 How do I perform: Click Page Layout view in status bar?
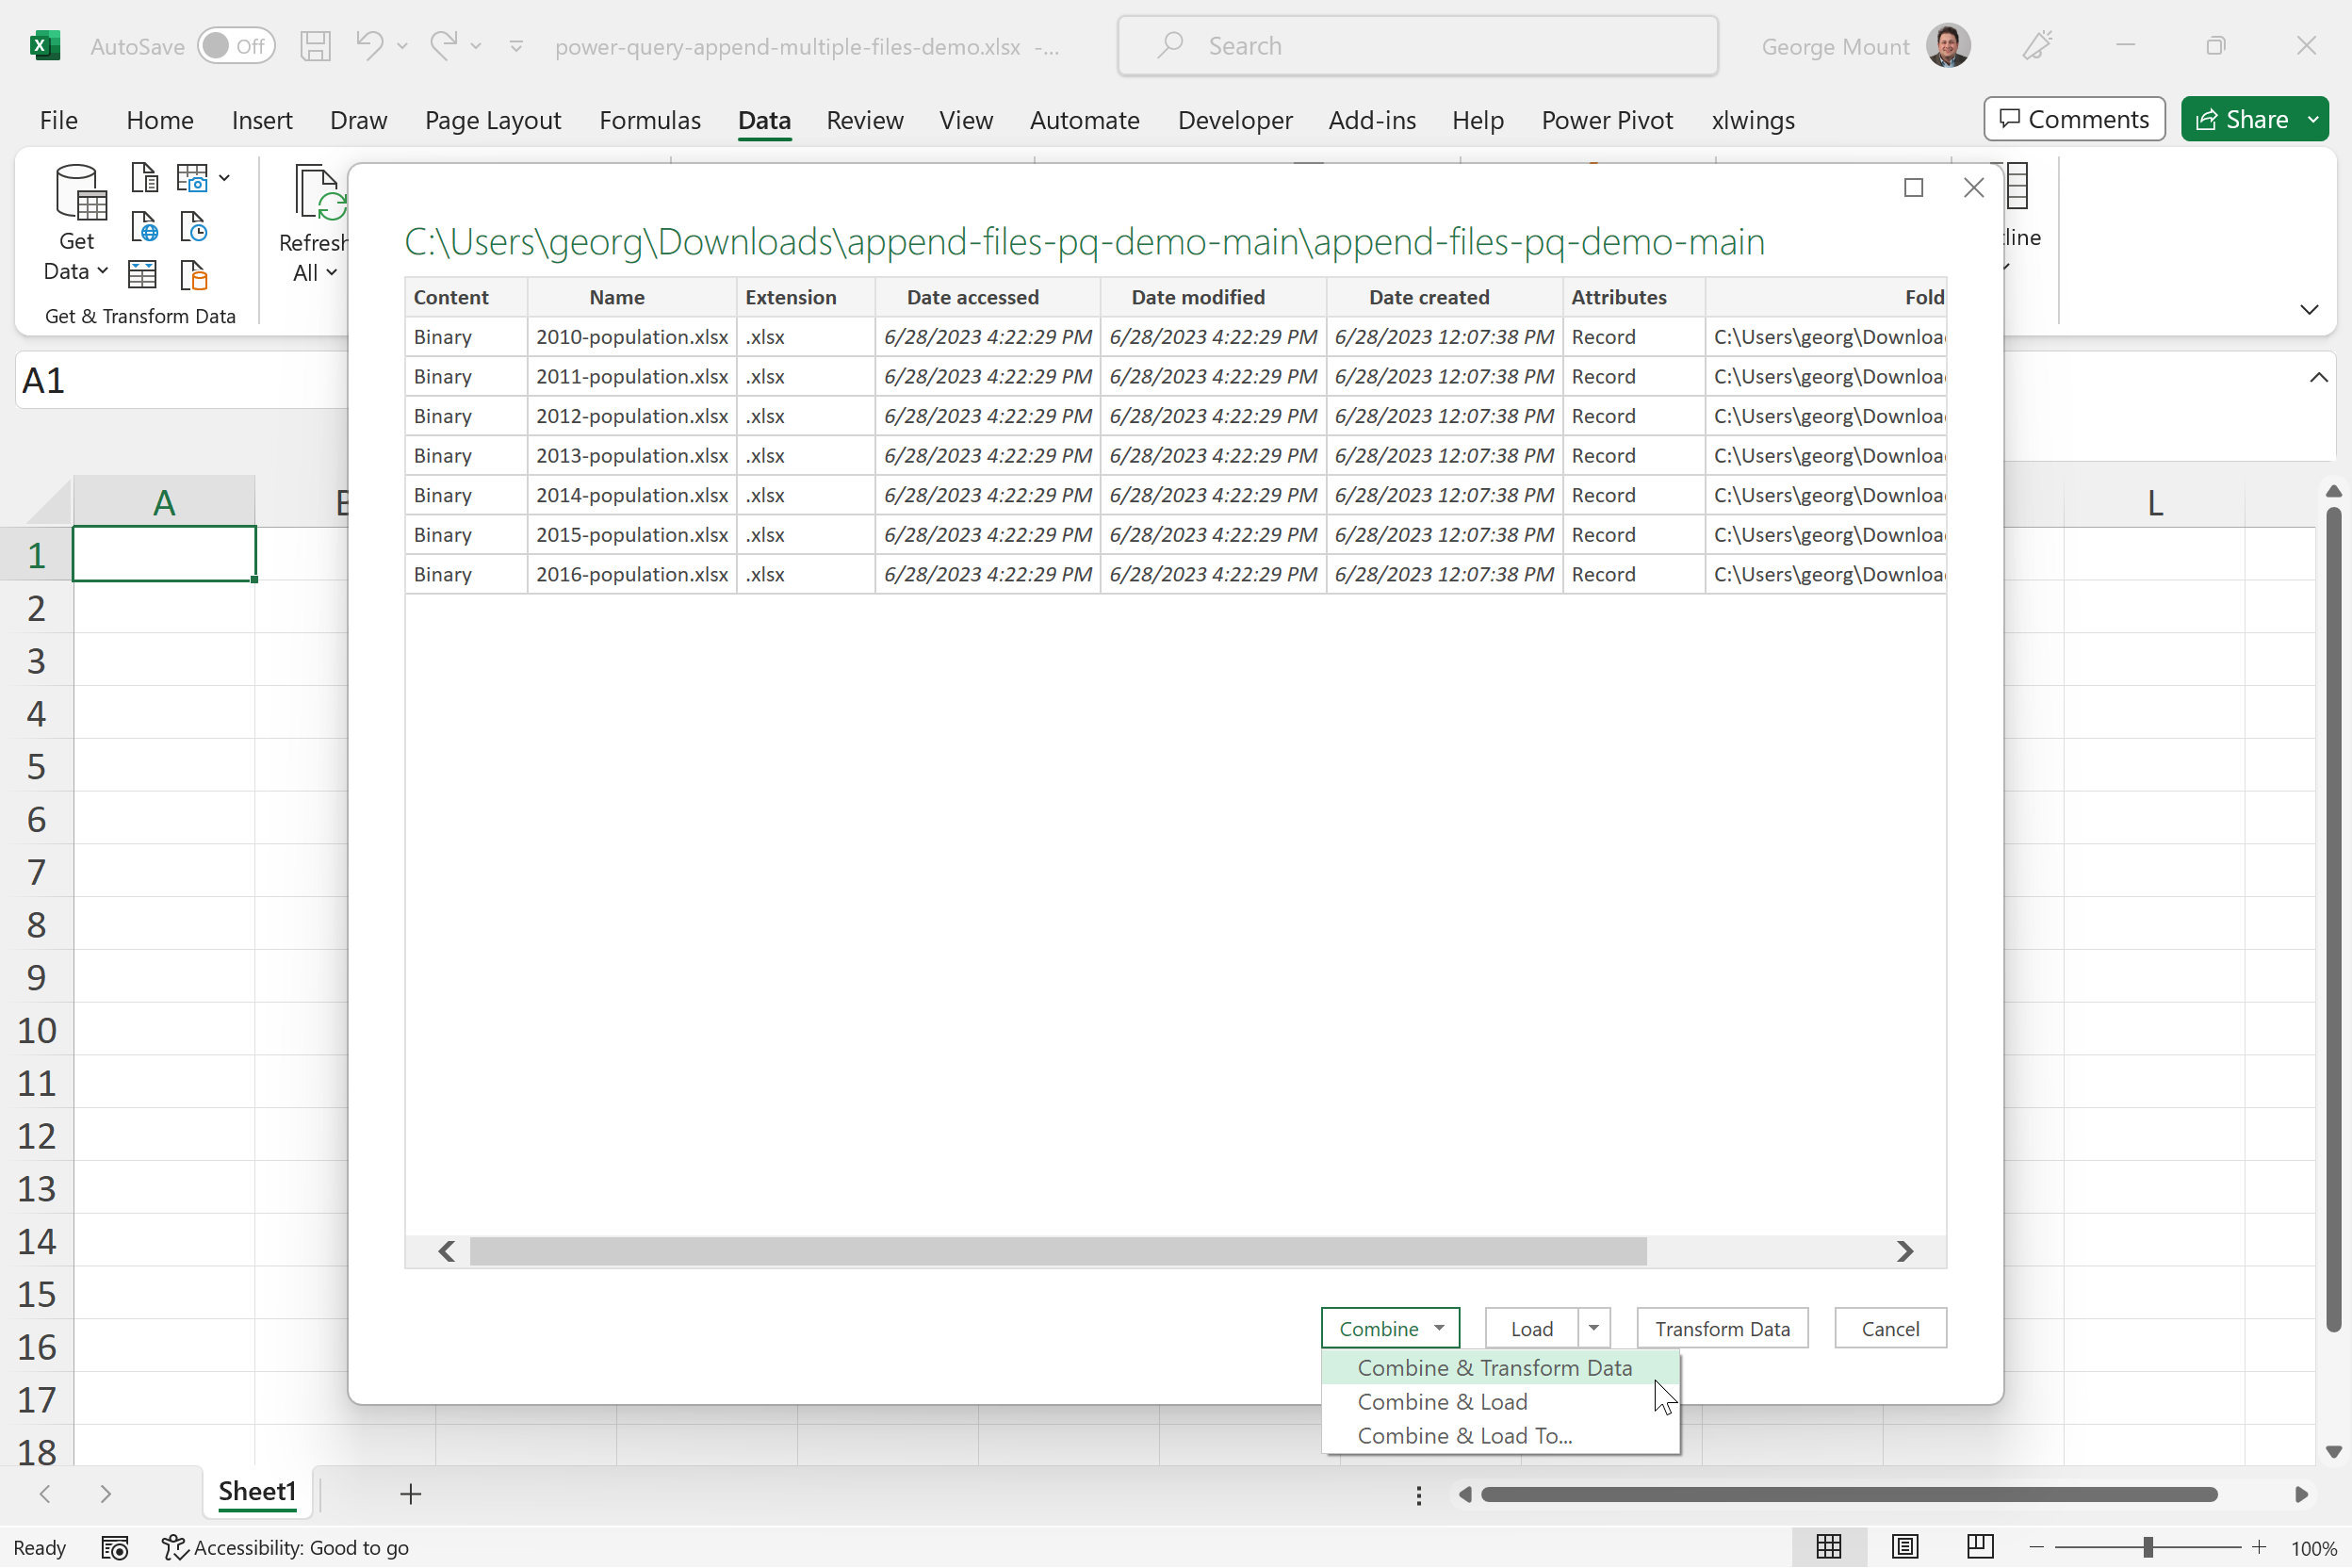[1904, 1546]
